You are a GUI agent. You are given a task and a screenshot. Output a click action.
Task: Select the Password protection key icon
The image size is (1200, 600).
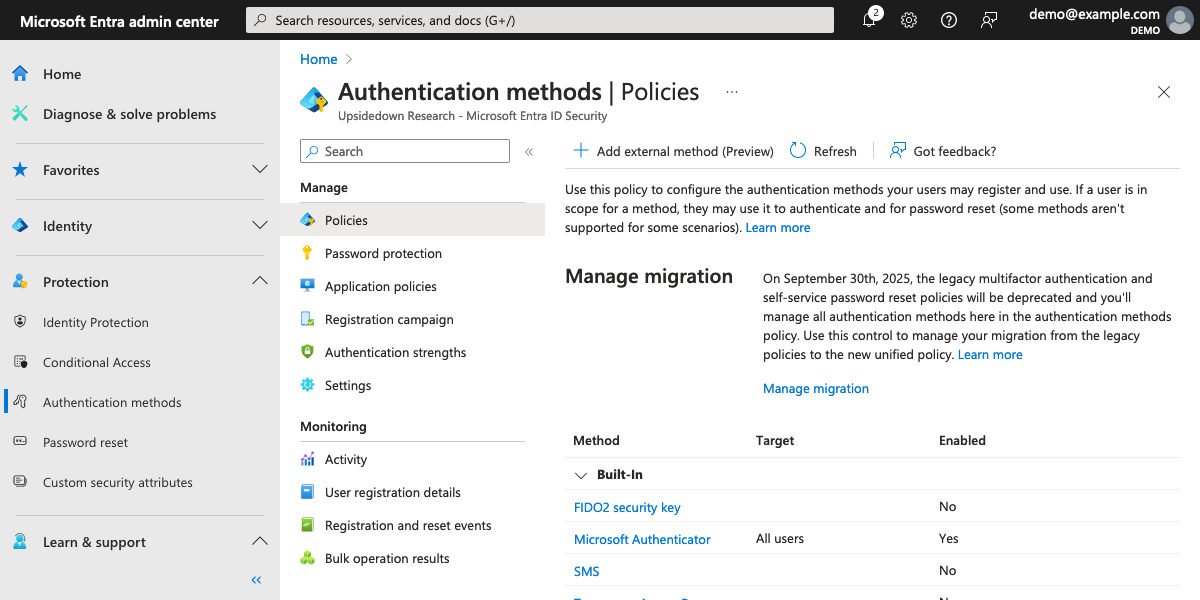click(x=310, y=253)
